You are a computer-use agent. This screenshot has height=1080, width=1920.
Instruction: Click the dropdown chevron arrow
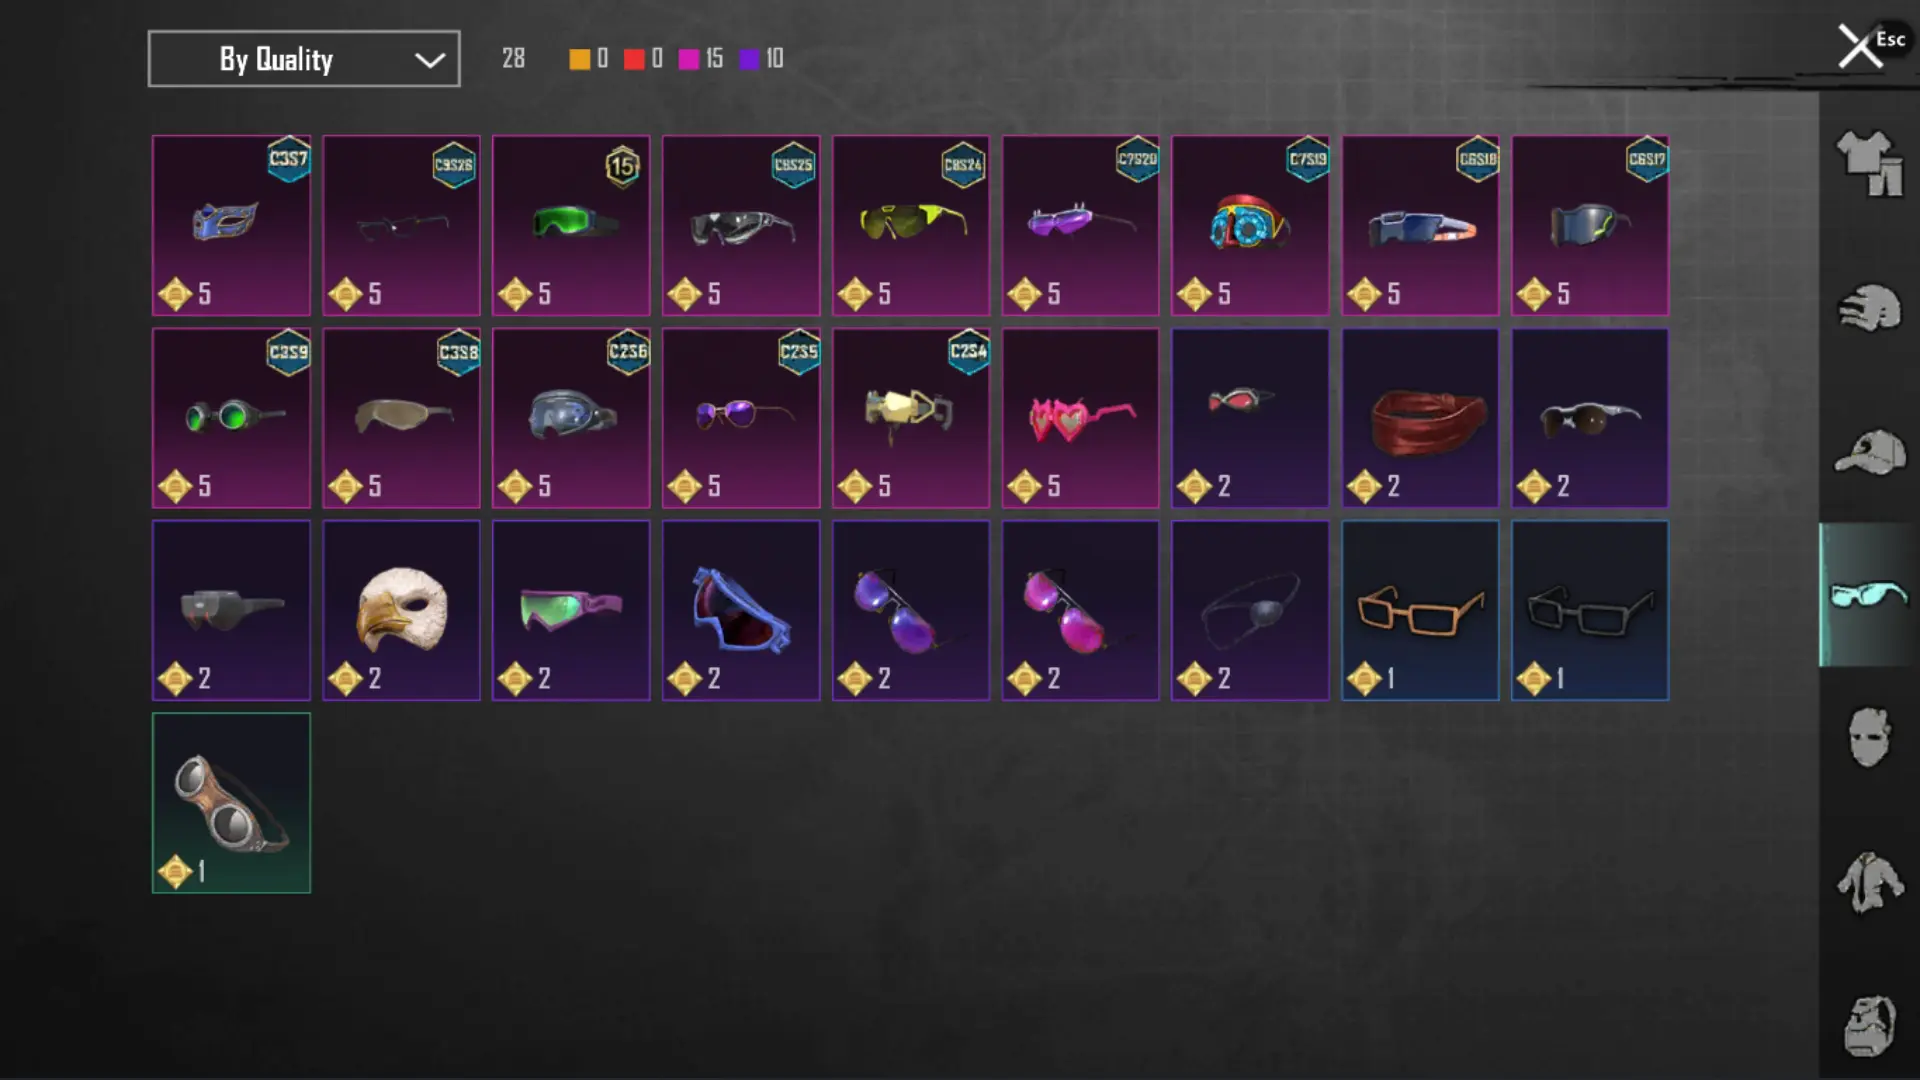coord(430,60)
